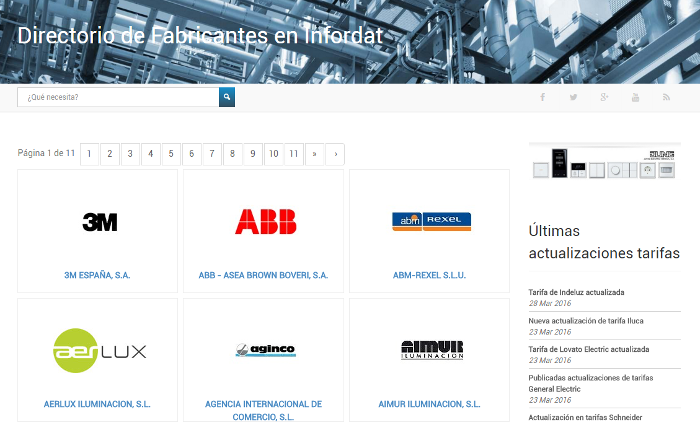Go to pagination page 7
The image size is (700, 425).
coord(212,154)
